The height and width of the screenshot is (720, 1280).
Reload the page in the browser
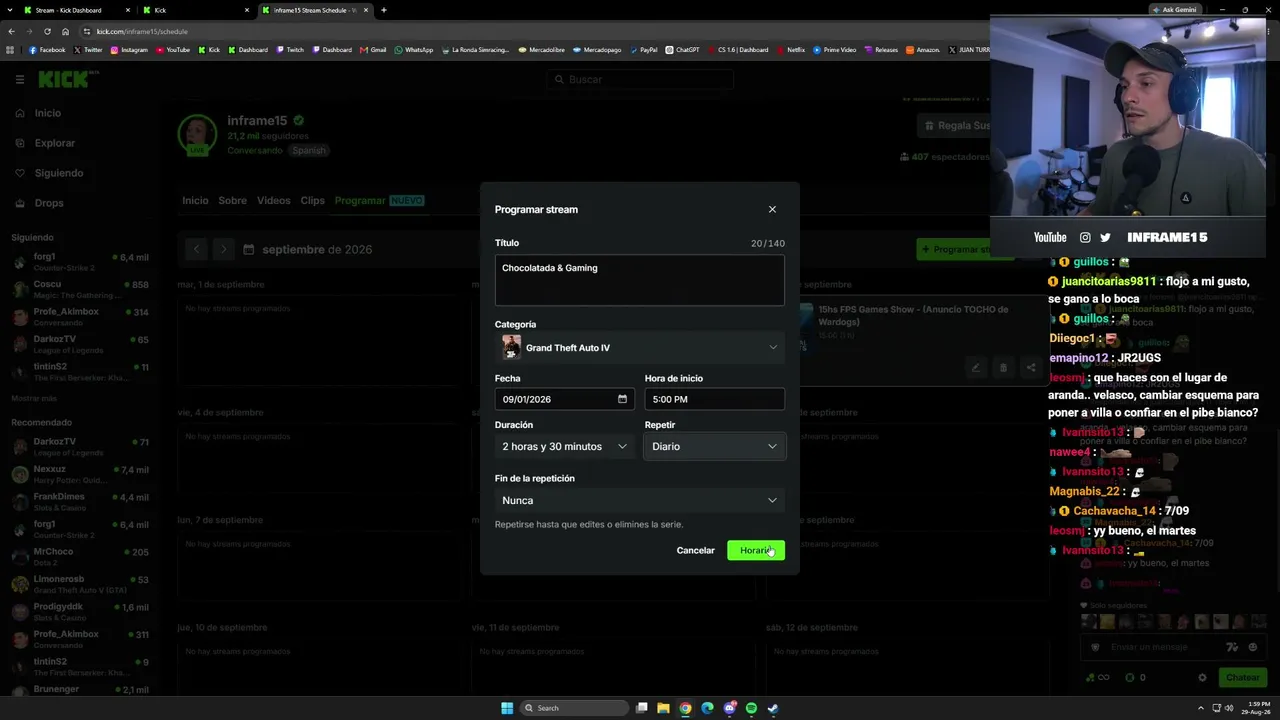coord(45,31)
